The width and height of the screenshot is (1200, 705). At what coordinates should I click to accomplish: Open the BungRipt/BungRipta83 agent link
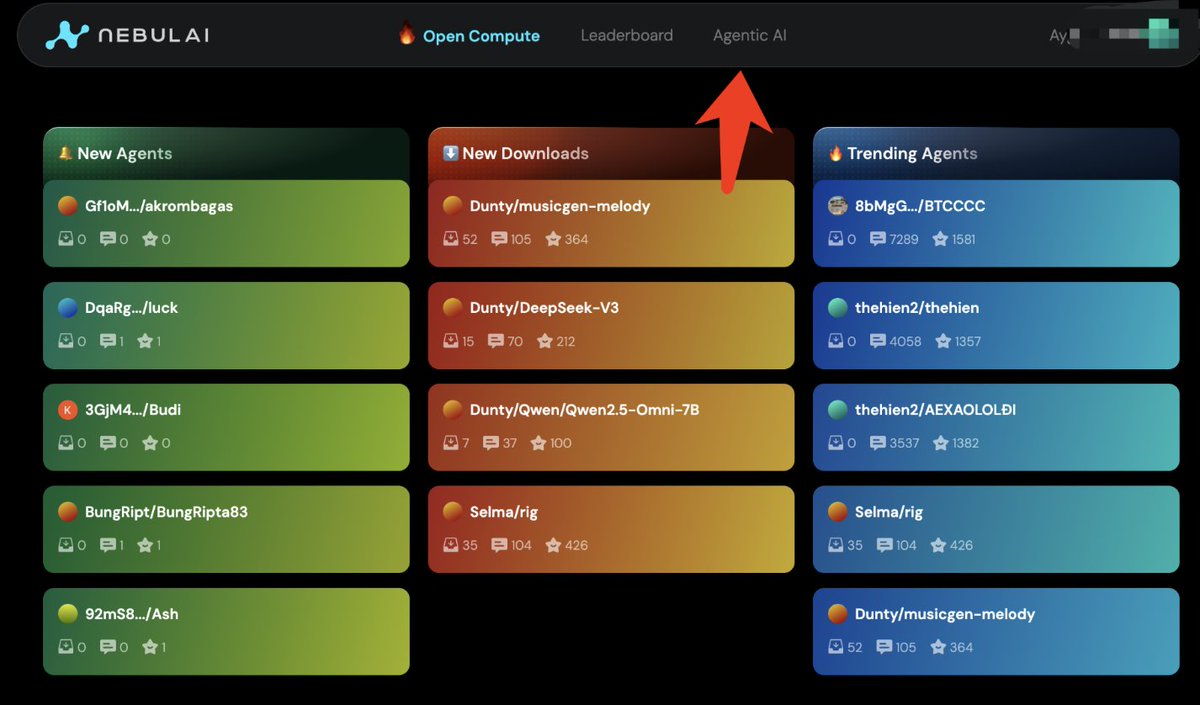pos(166,512)
